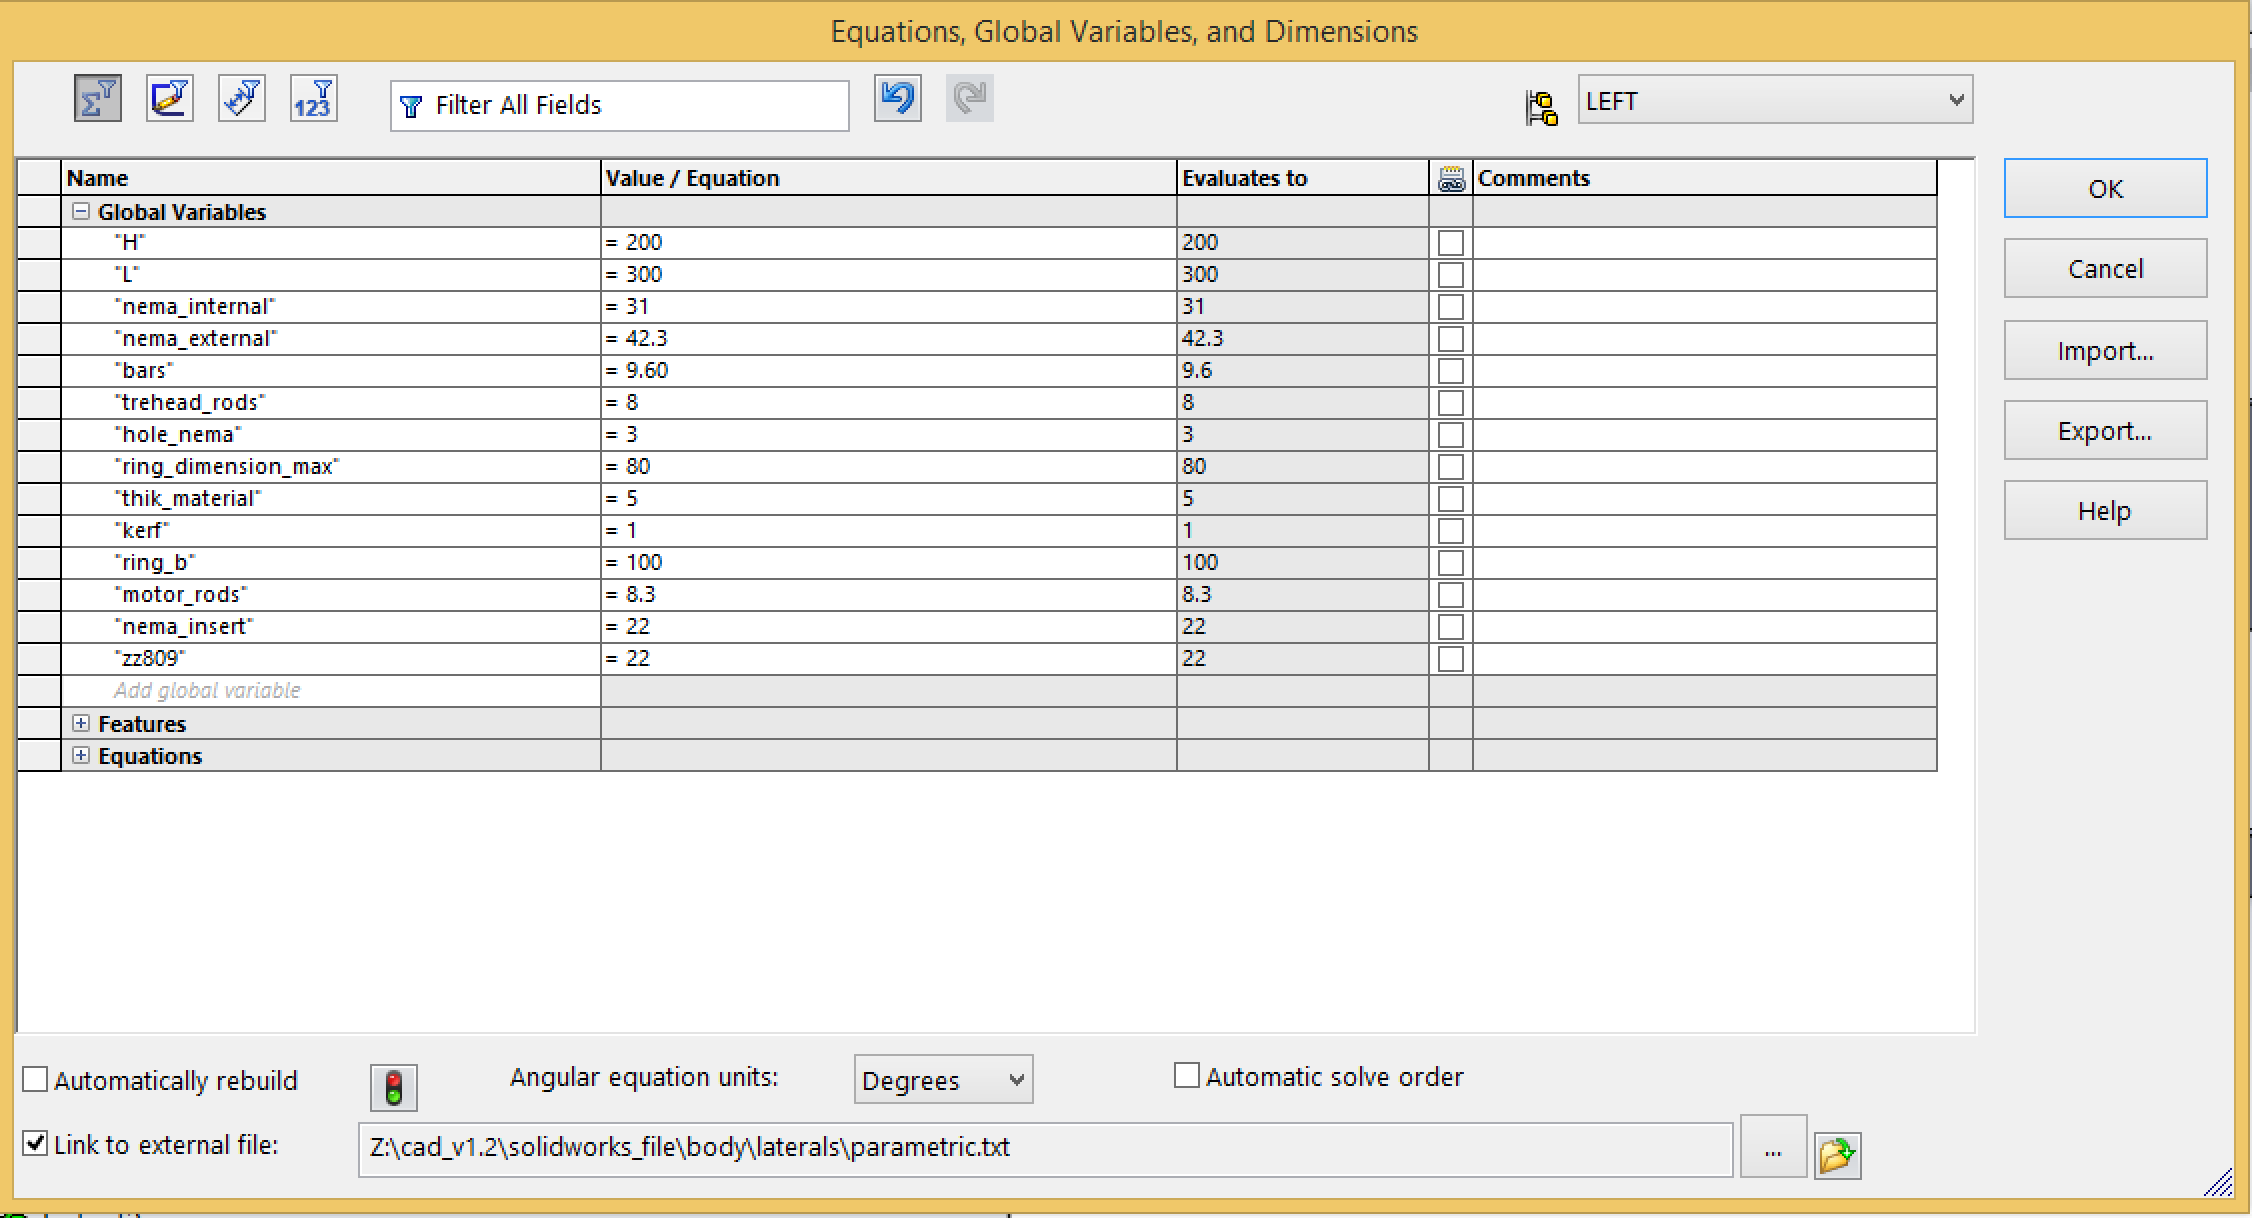The width and height of the screenshot is (2252, 1218).
Task: Click the export column header icon
Action: pyautogui.click(x=1451, y=178)
